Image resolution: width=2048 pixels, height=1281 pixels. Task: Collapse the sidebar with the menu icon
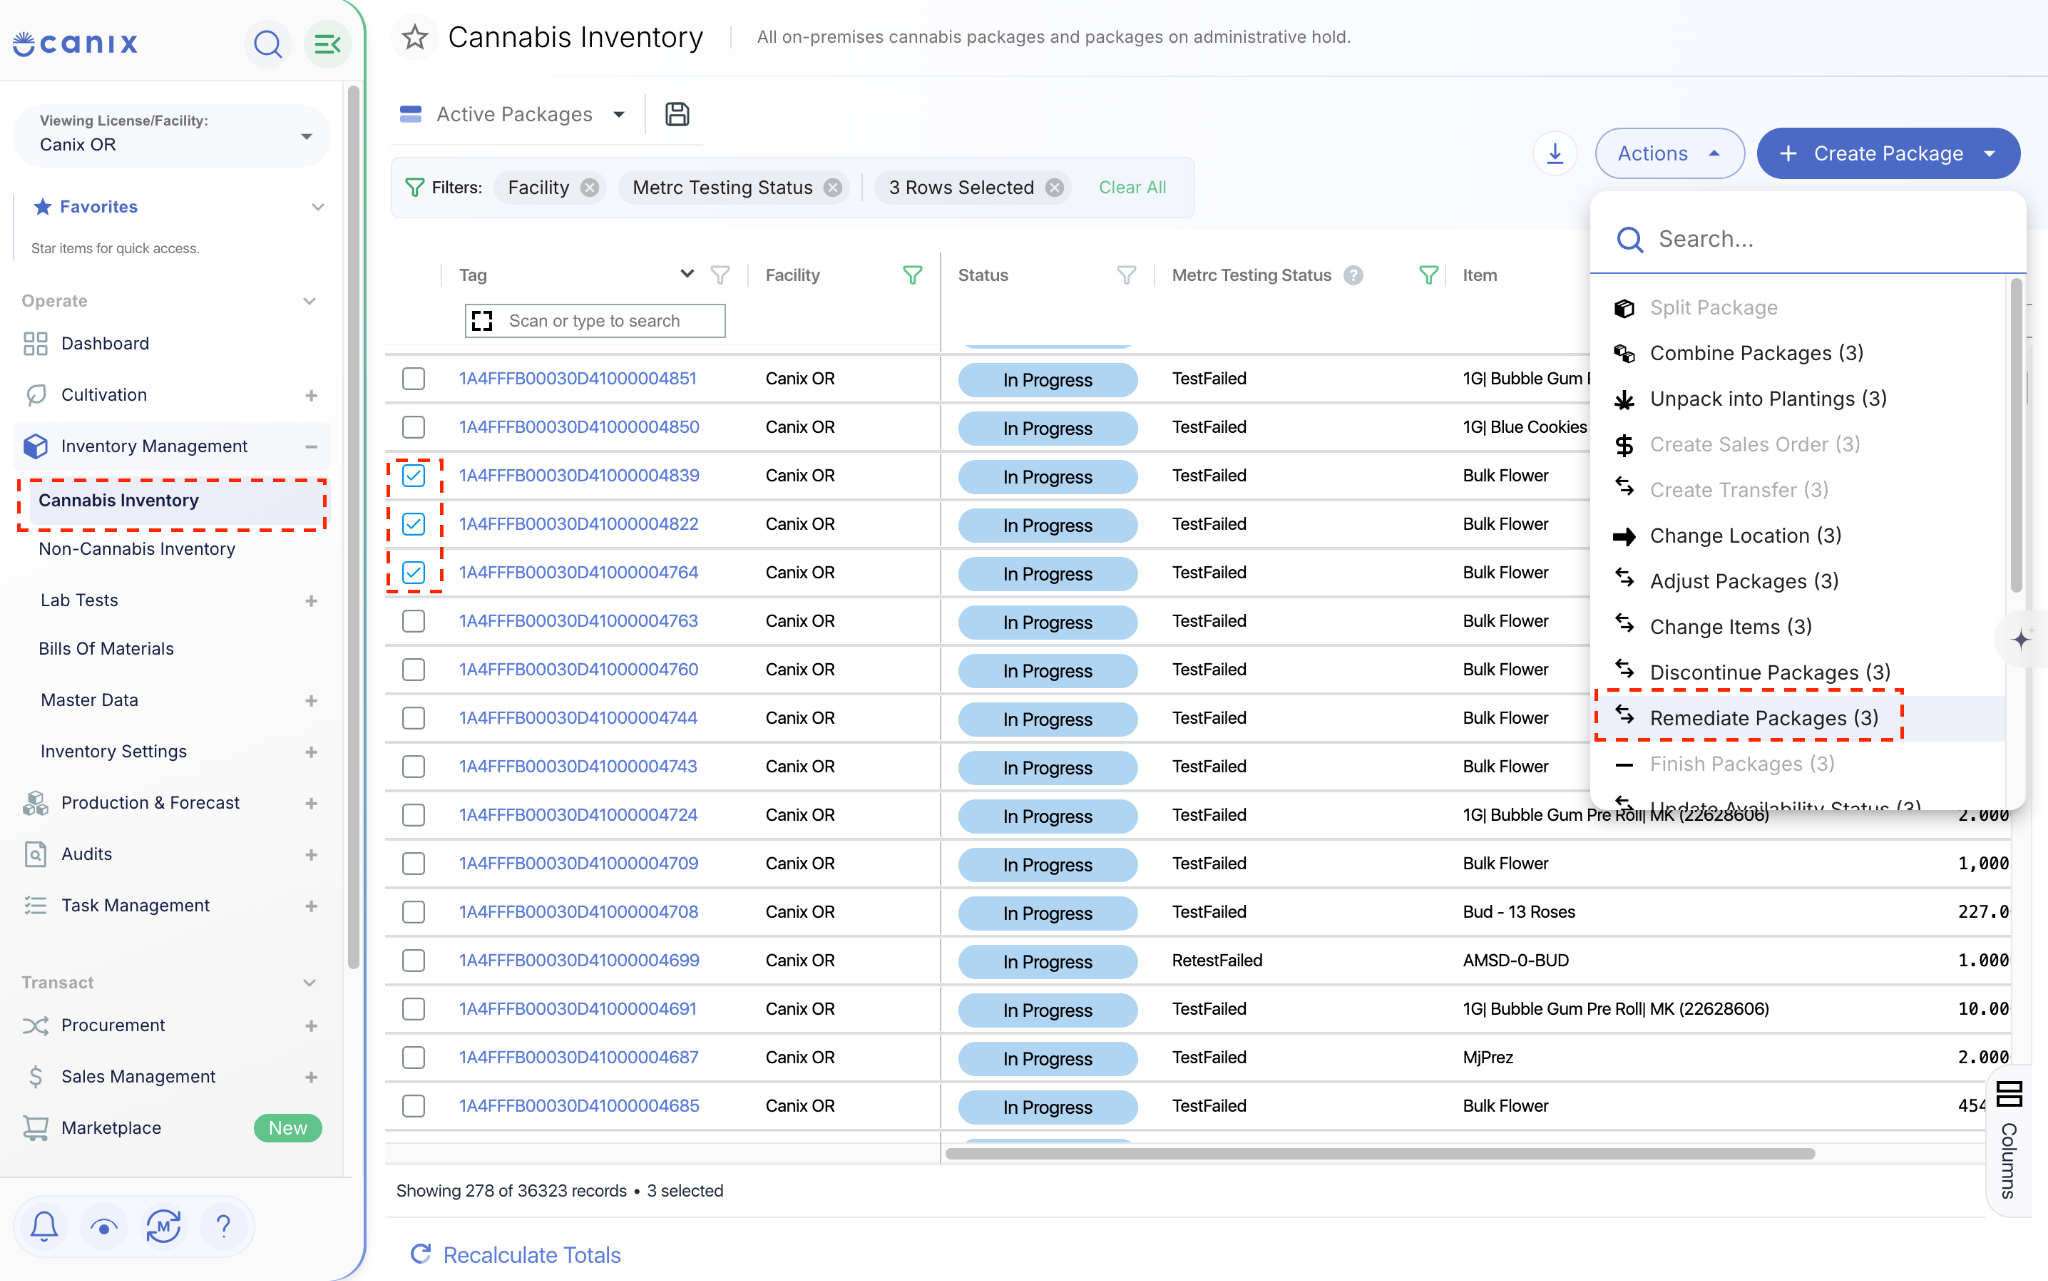[x=327, y=44]
